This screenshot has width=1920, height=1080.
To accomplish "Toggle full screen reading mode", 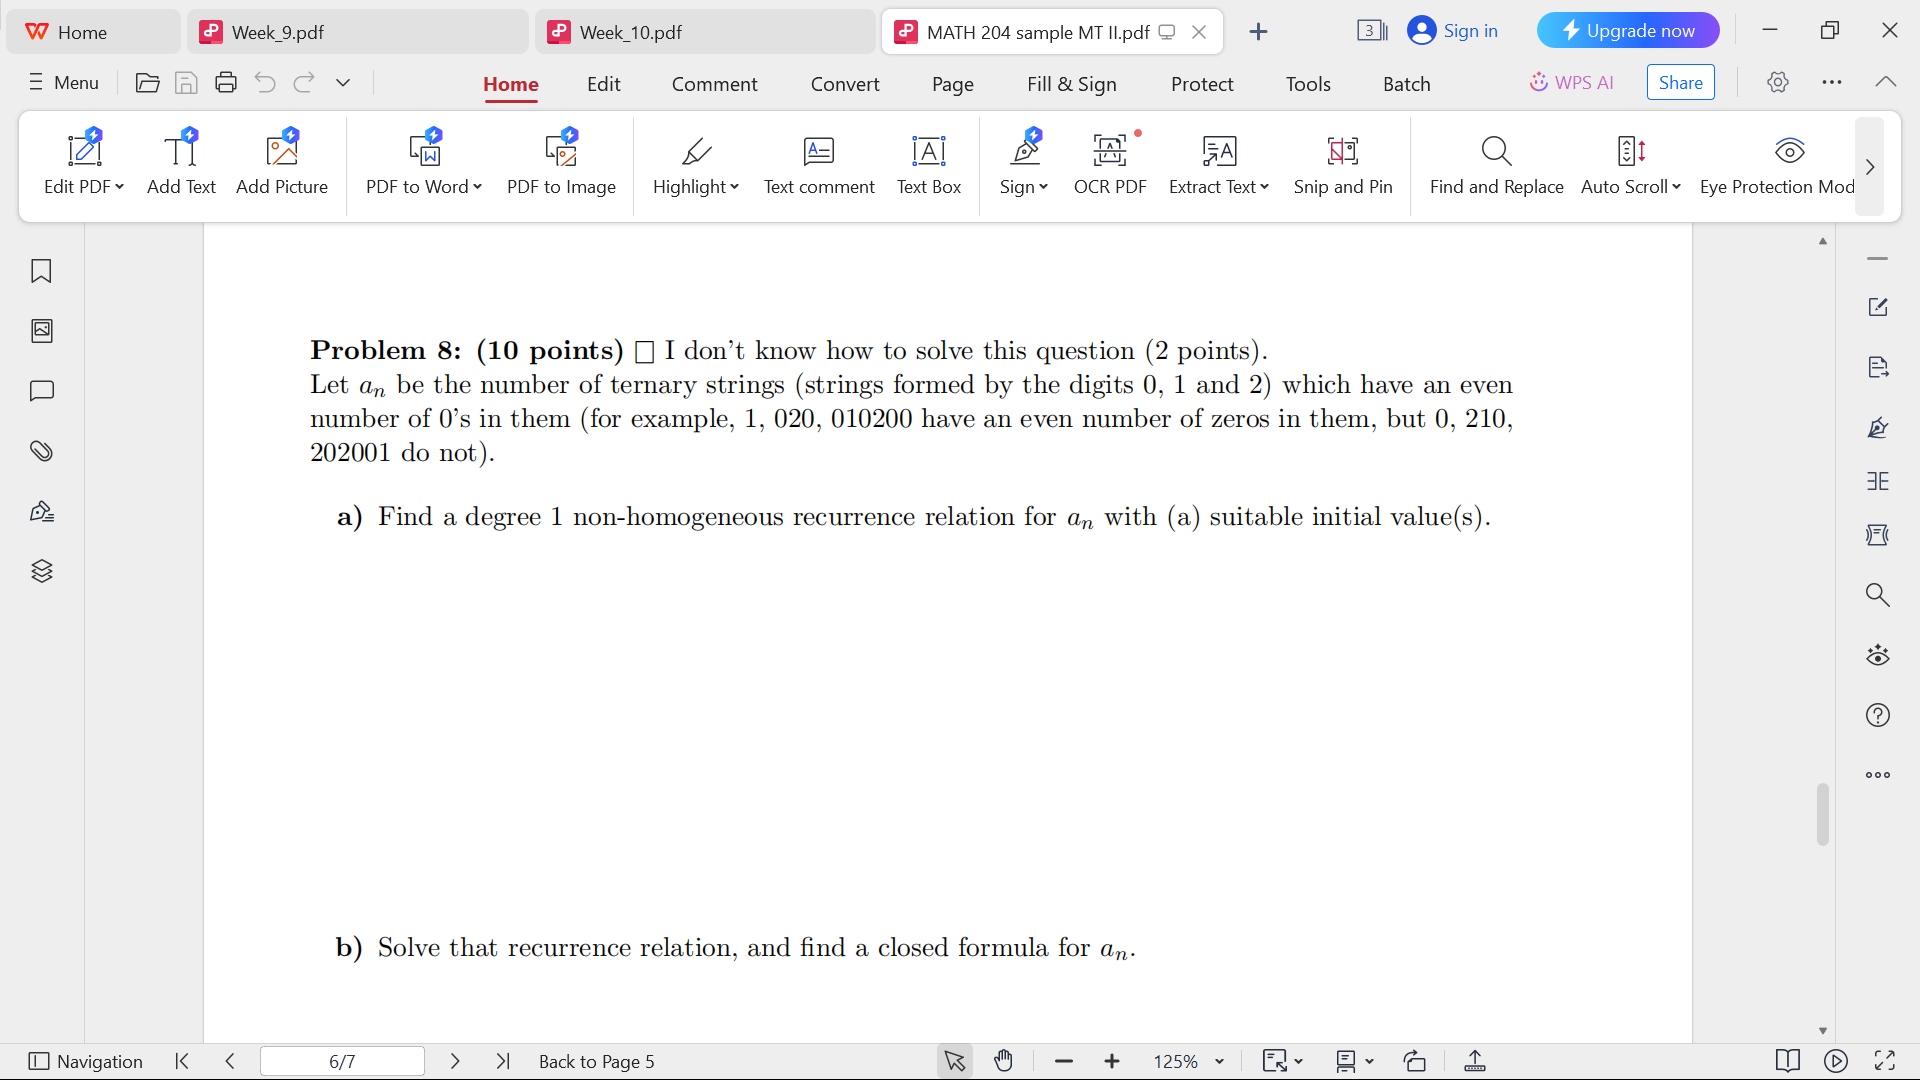I will [x=1889, y=1061].
